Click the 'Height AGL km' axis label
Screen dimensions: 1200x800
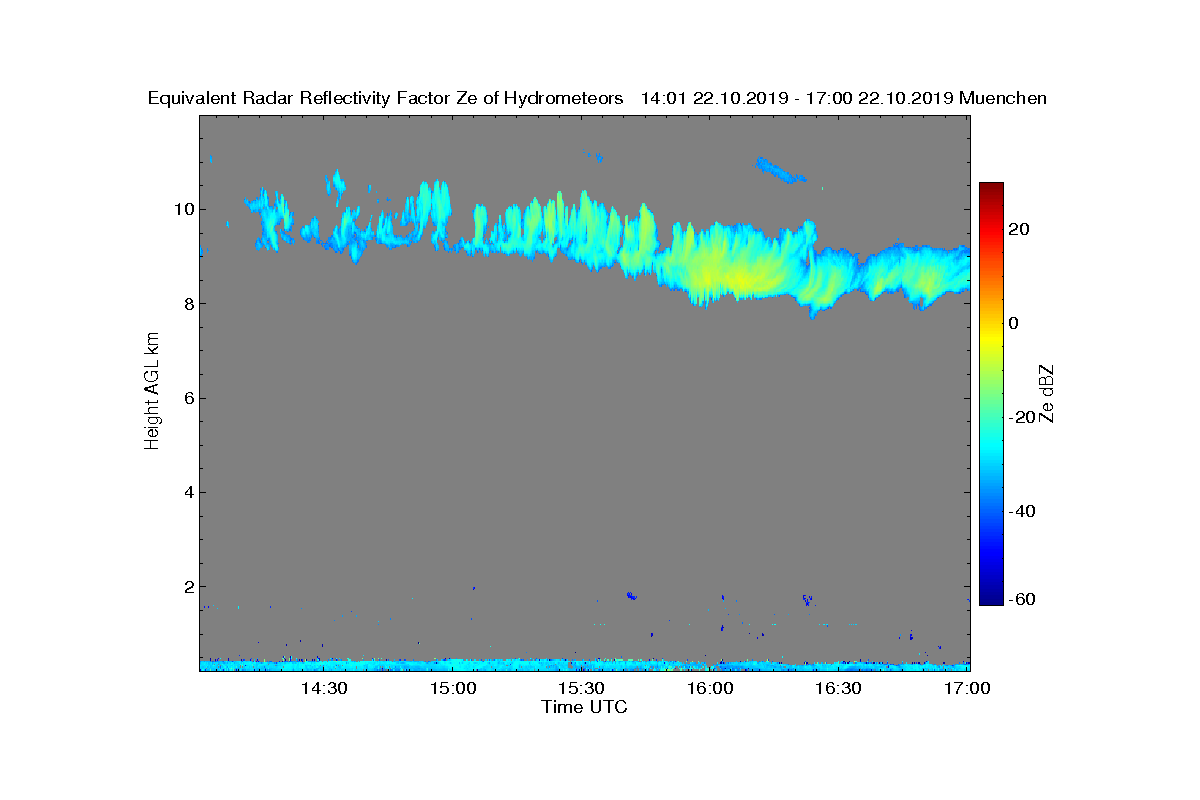[152, 391]
